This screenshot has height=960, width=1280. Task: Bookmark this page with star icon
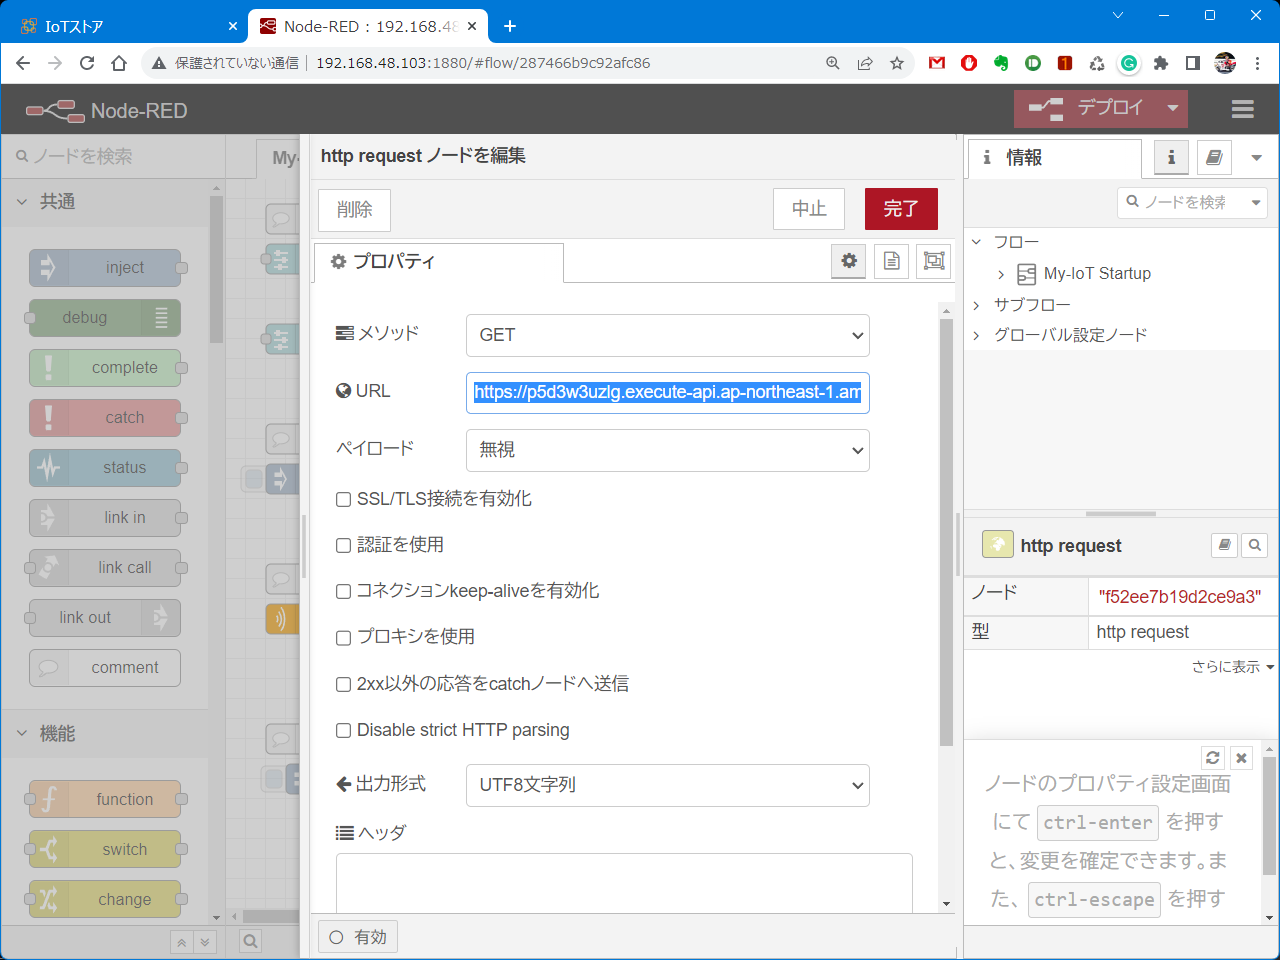click(x=897, y=63)
